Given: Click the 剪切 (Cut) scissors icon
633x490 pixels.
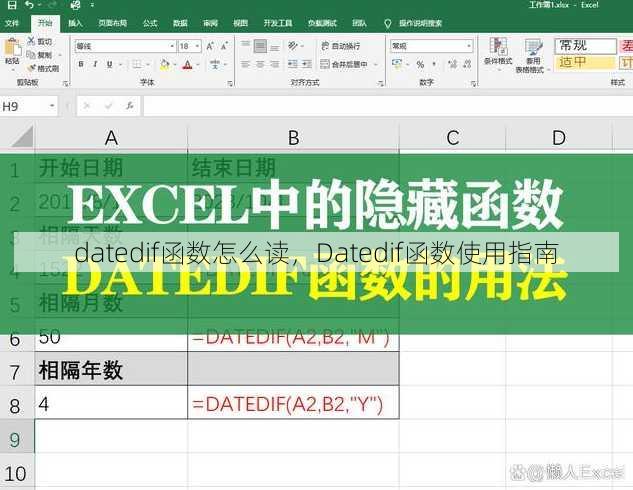Looking at the screenshot, I should tap(31, 41).
